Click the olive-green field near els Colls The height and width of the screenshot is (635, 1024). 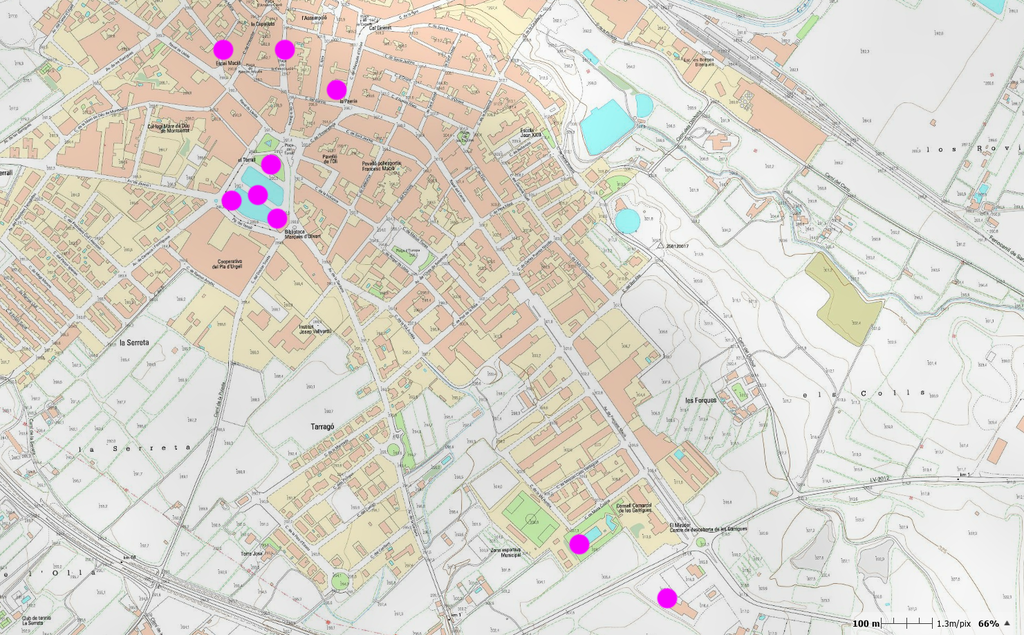click(843, 300)
